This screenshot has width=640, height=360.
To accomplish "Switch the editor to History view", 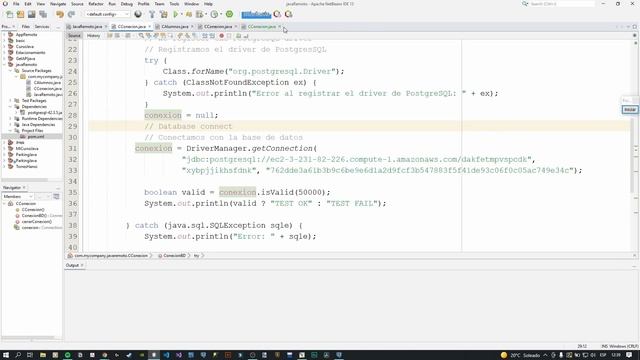I will point(93,36).
